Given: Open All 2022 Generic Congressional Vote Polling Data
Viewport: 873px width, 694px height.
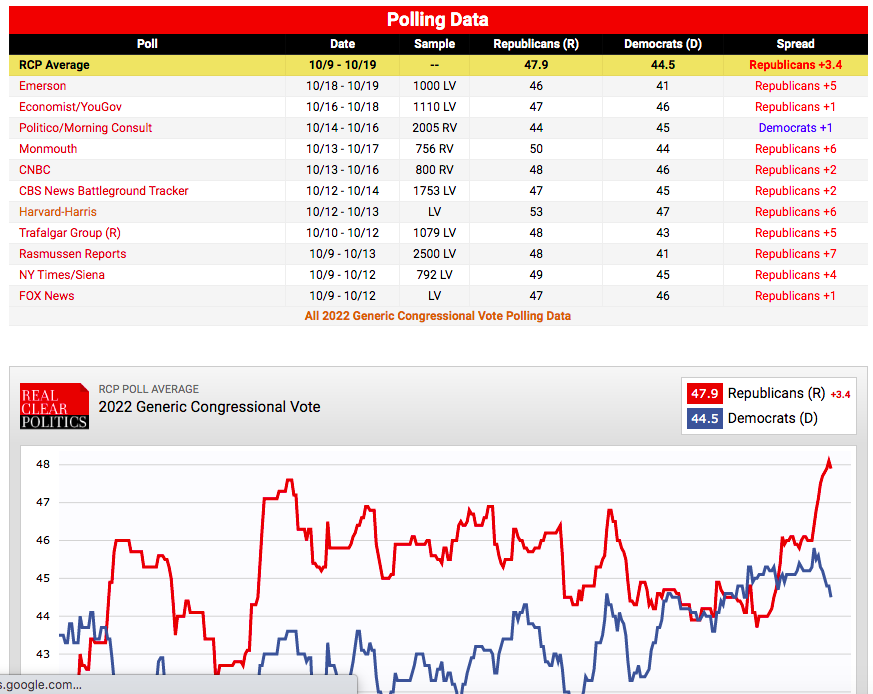Looking at the screenshot, I should [x=438, y=316].
